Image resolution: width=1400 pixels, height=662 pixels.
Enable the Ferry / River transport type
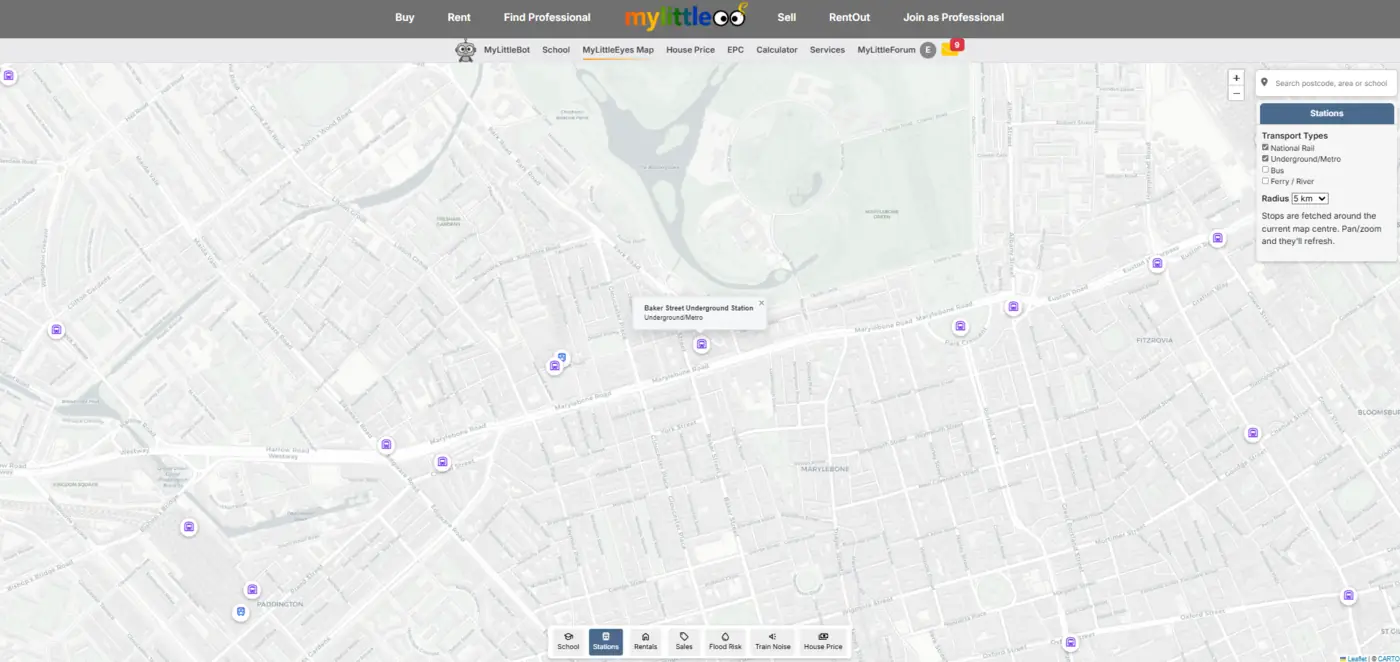coord(1265,181)
